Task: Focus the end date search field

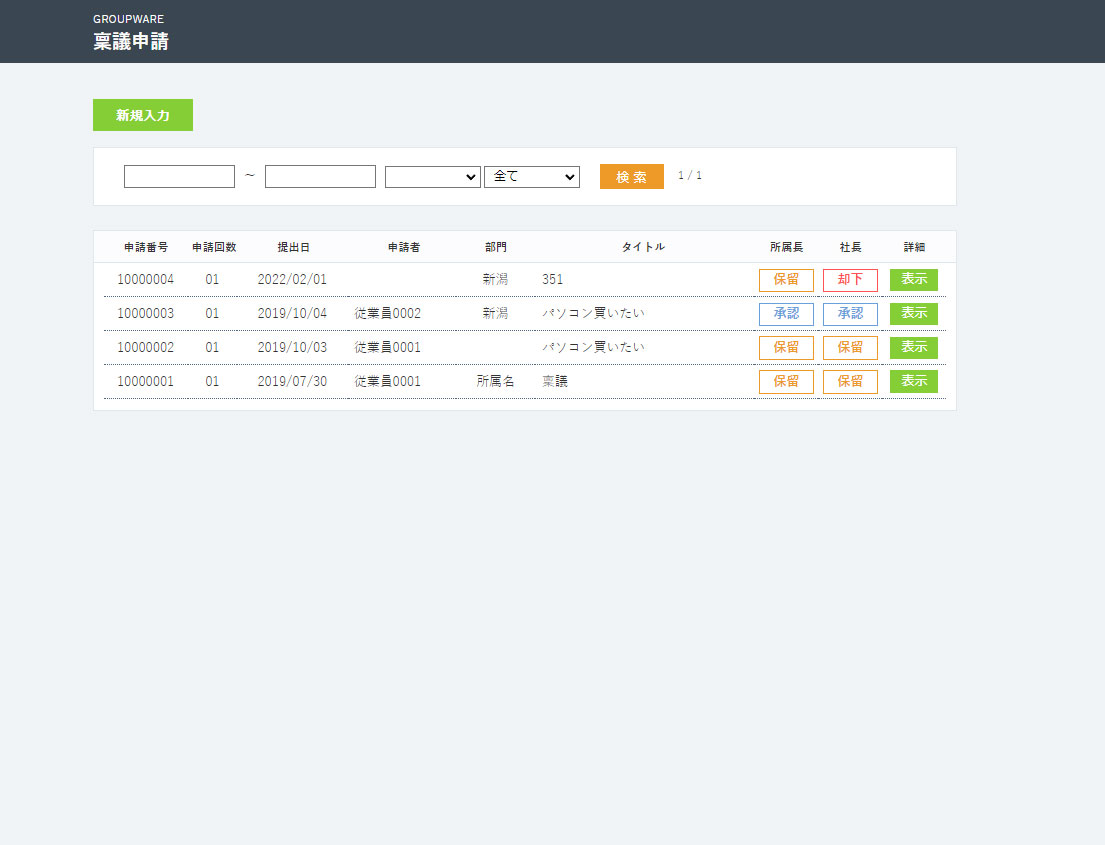Action: [x=320, y=177]
